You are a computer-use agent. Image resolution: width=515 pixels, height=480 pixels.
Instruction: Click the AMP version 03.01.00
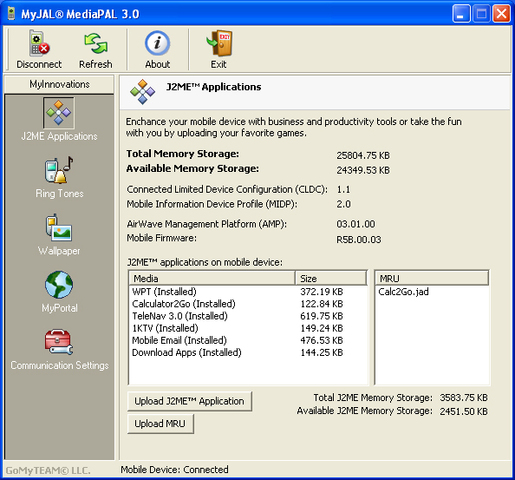[x=356, y=224]
